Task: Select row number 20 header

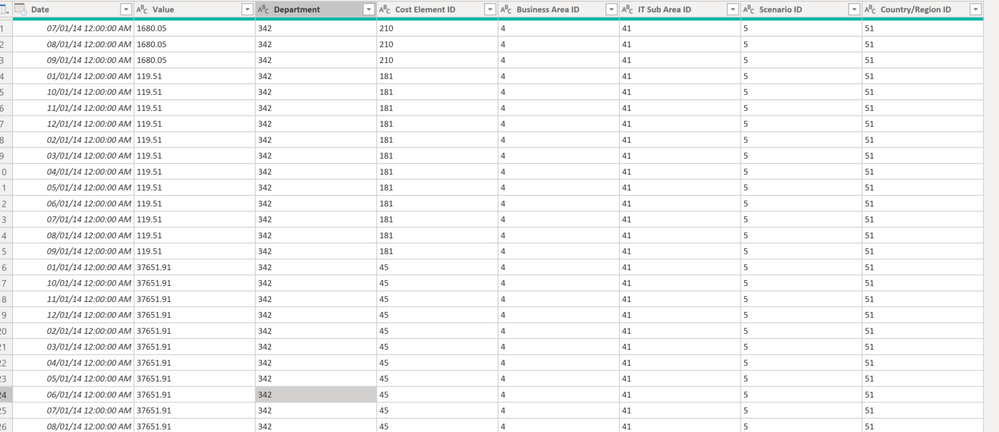Action: 6,331
